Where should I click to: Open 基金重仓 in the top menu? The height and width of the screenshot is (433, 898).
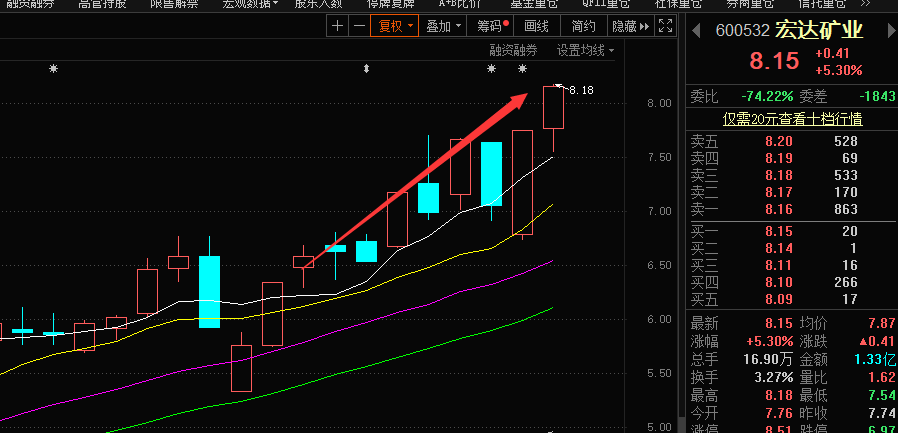[534, 3]
